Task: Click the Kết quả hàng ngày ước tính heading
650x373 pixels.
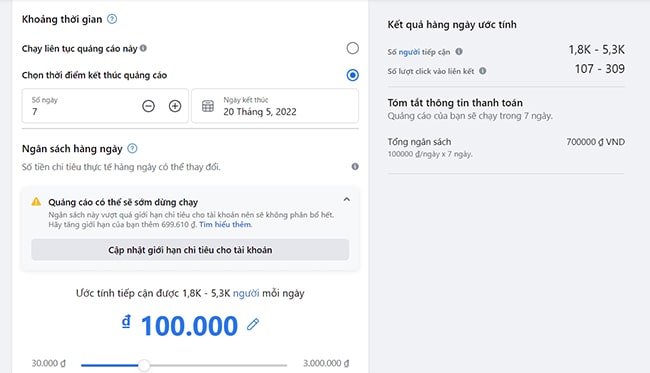Action: pyautogui.click(x=452, y=25)
